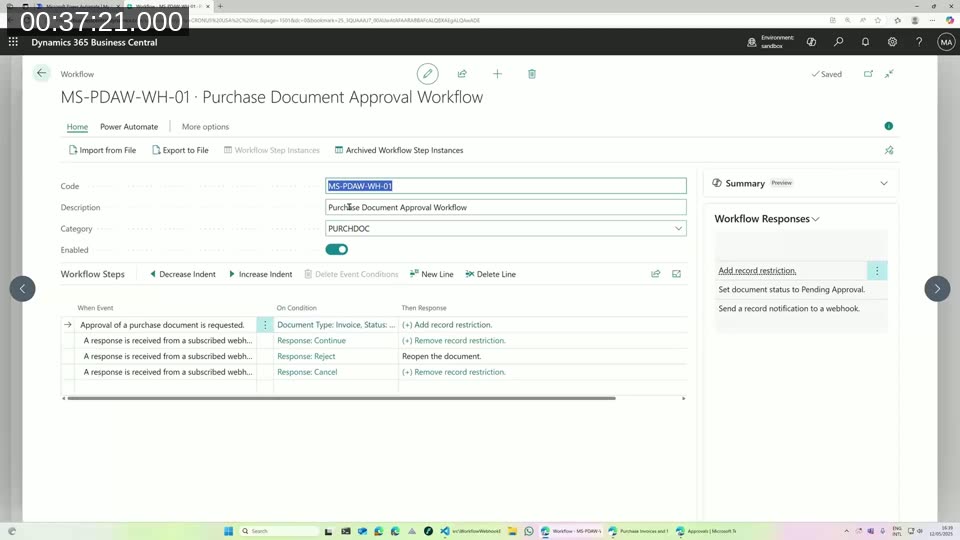Click the Windows taskbar search box
The image size is (960, 540).
(279, 531)
